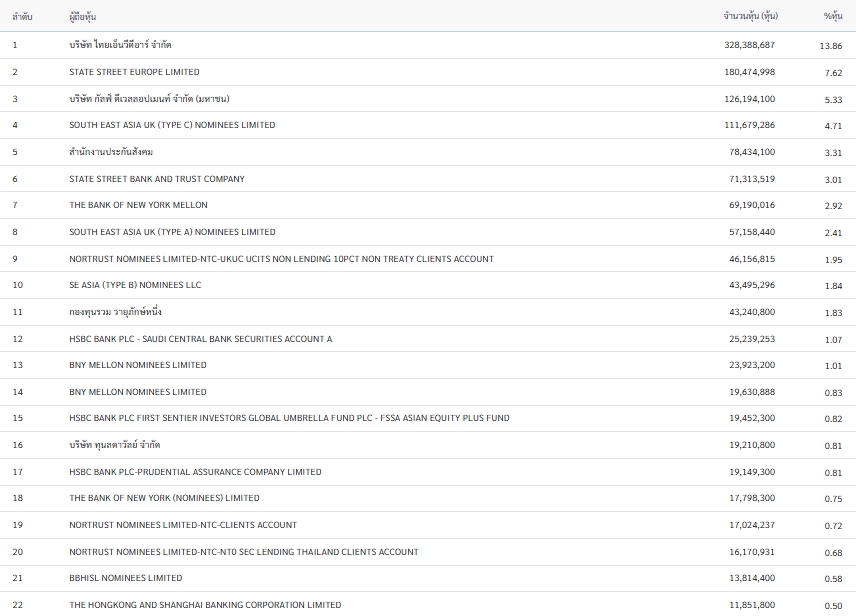Click share count 17,024,237
This screenshot has height=616, width=856.
(x=752, y=525)
